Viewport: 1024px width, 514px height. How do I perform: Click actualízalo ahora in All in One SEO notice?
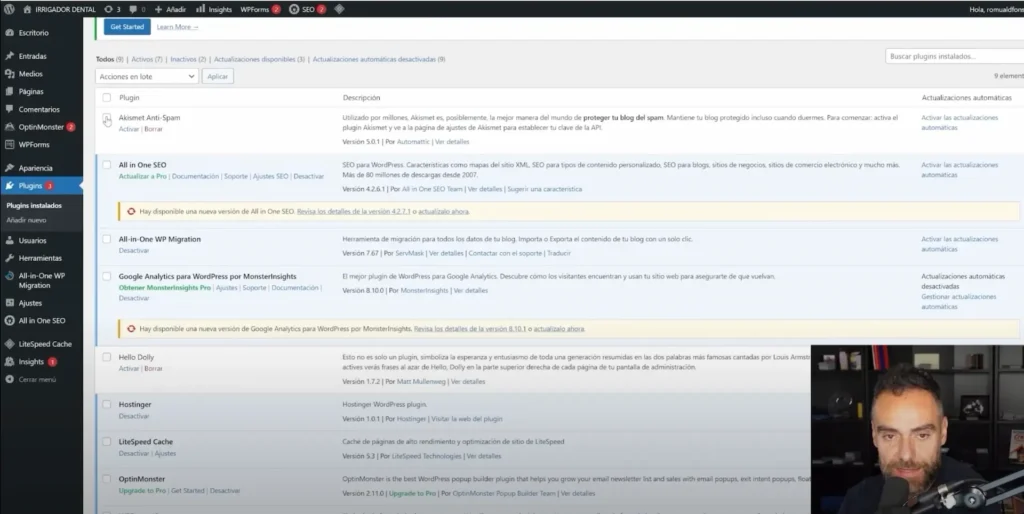tap(443, 212)
